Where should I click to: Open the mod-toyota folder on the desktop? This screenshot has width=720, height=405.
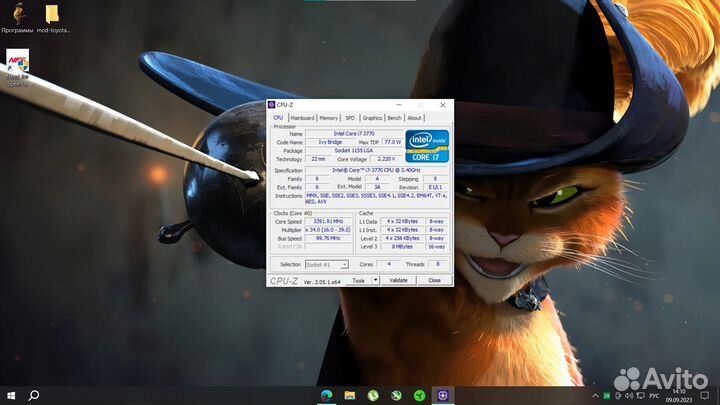coord(53,18)
